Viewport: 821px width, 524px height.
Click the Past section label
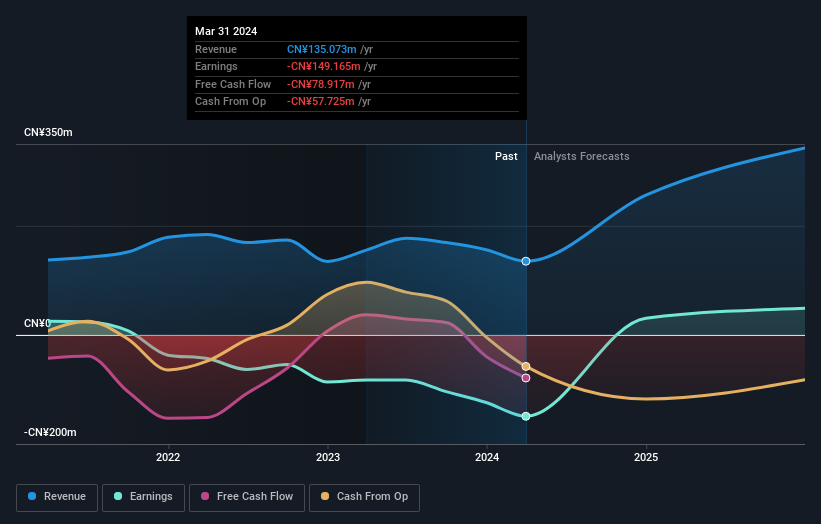pos(506,156)
